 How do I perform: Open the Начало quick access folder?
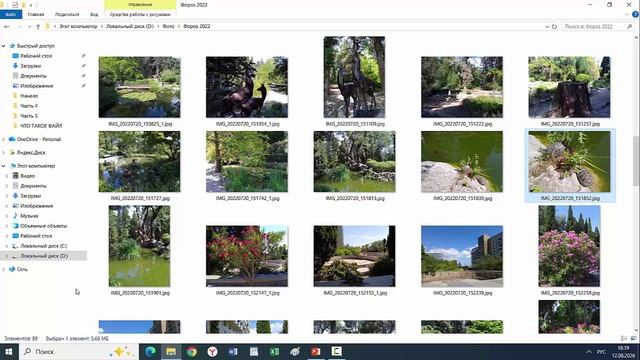[29, 96]
